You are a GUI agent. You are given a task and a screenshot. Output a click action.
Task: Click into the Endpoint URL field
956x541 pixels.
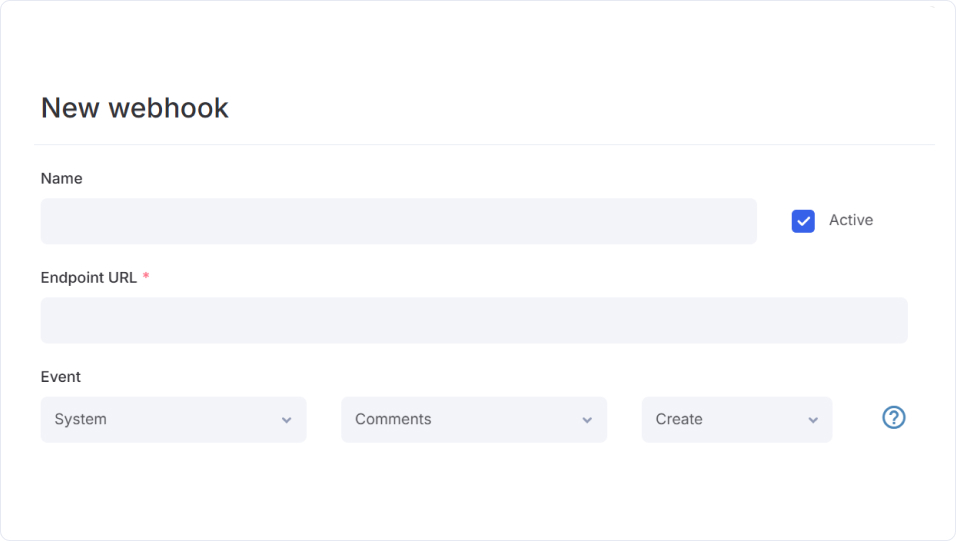473,320
